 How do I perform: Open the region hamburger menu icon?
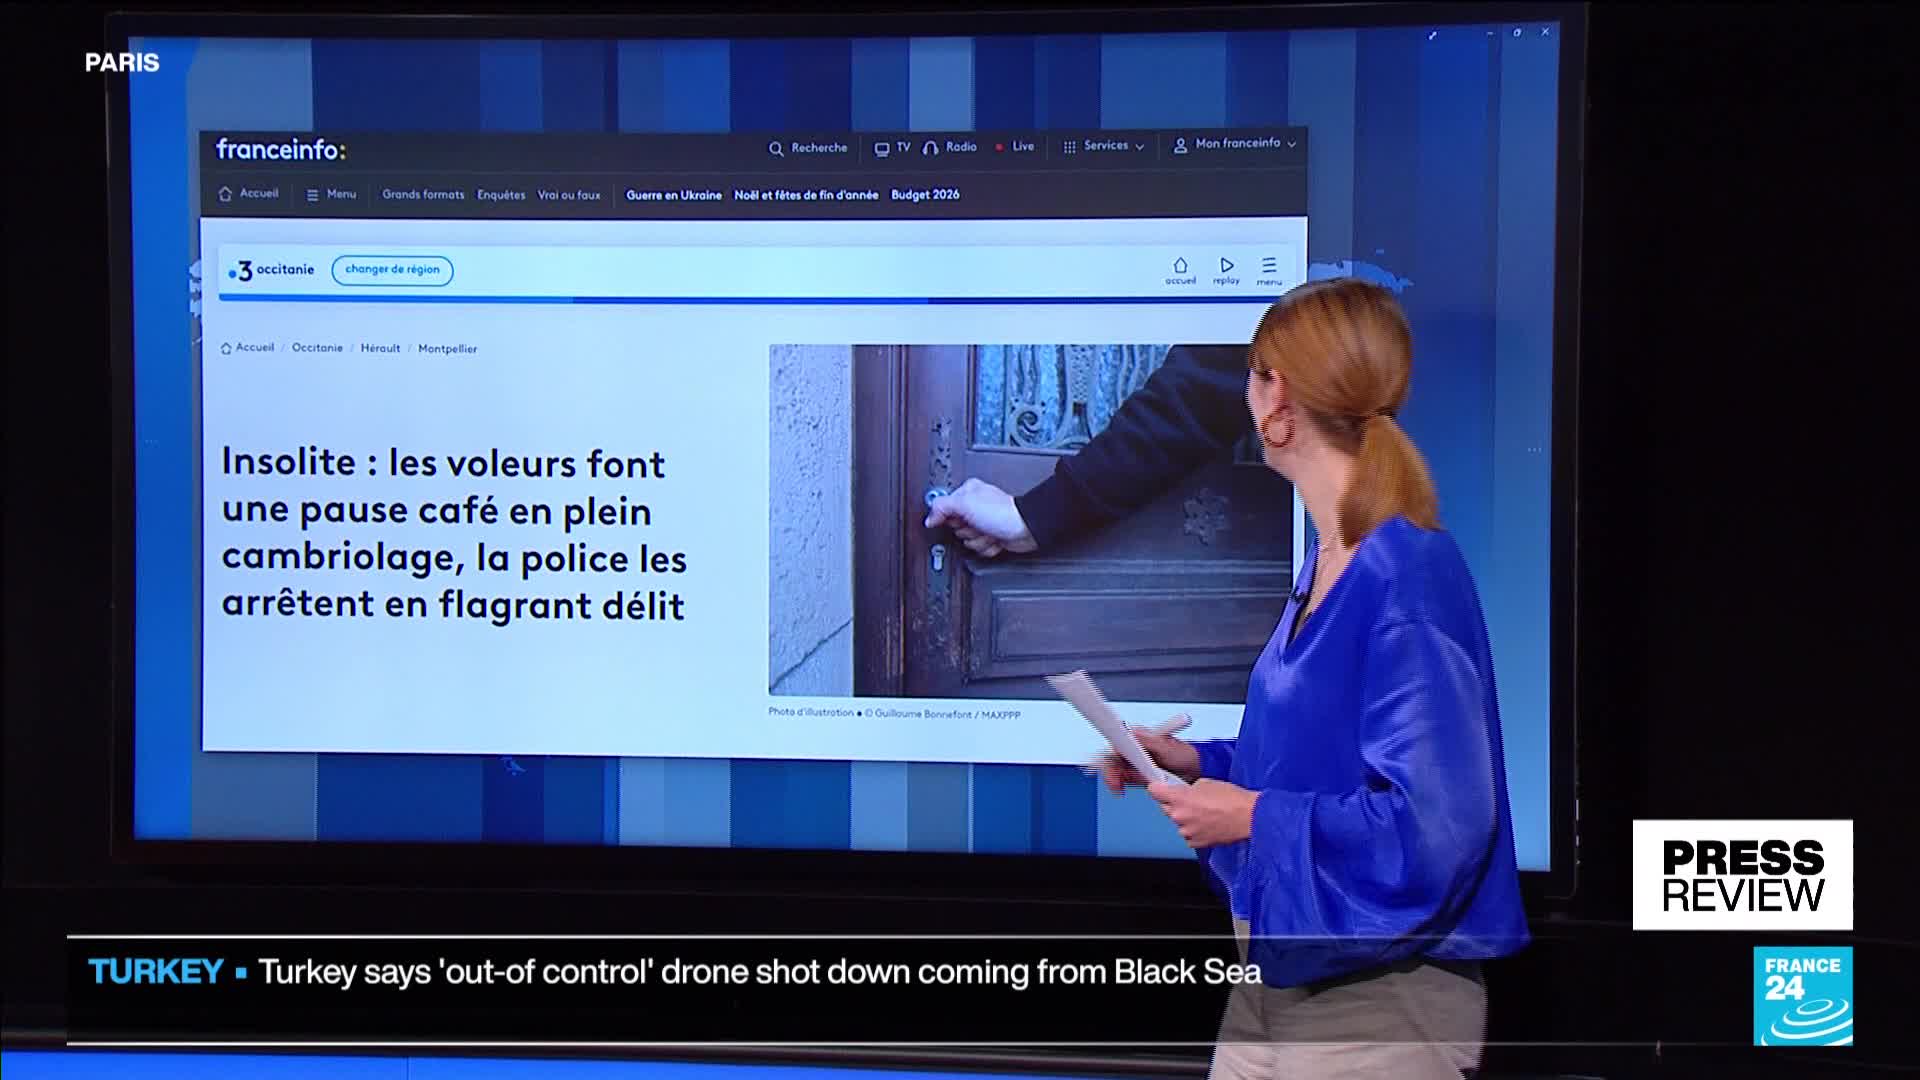click(x=1269, y=266)
